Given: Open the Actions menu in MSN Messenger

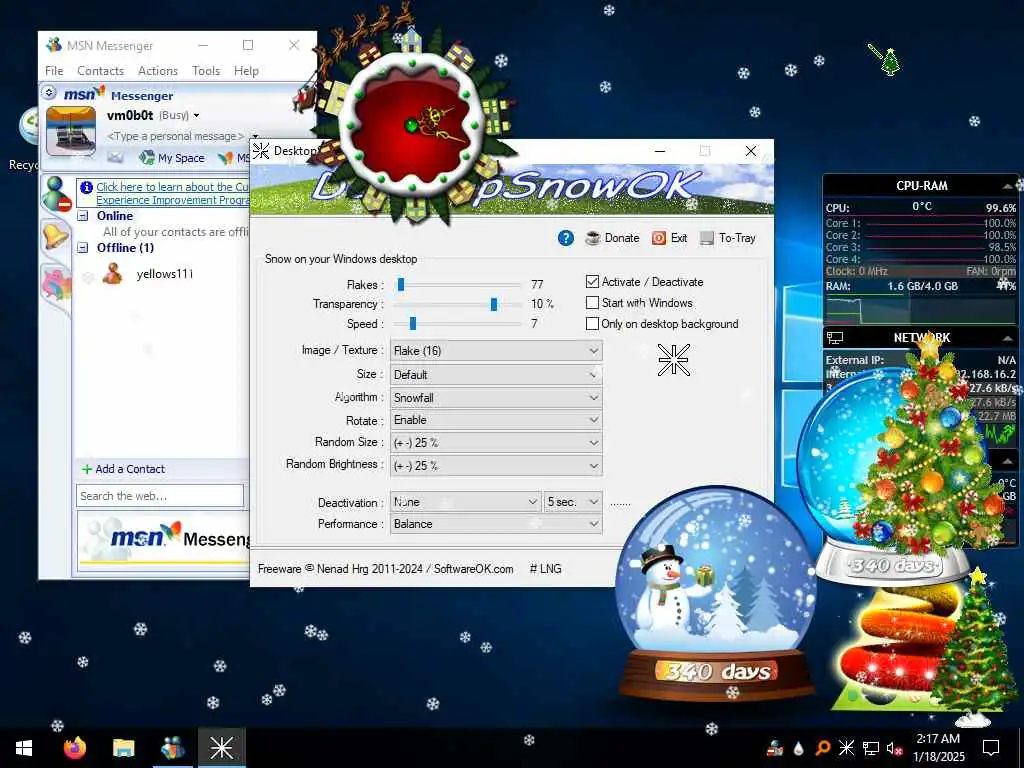Looking at the screenshot, I should coord(158,71).
